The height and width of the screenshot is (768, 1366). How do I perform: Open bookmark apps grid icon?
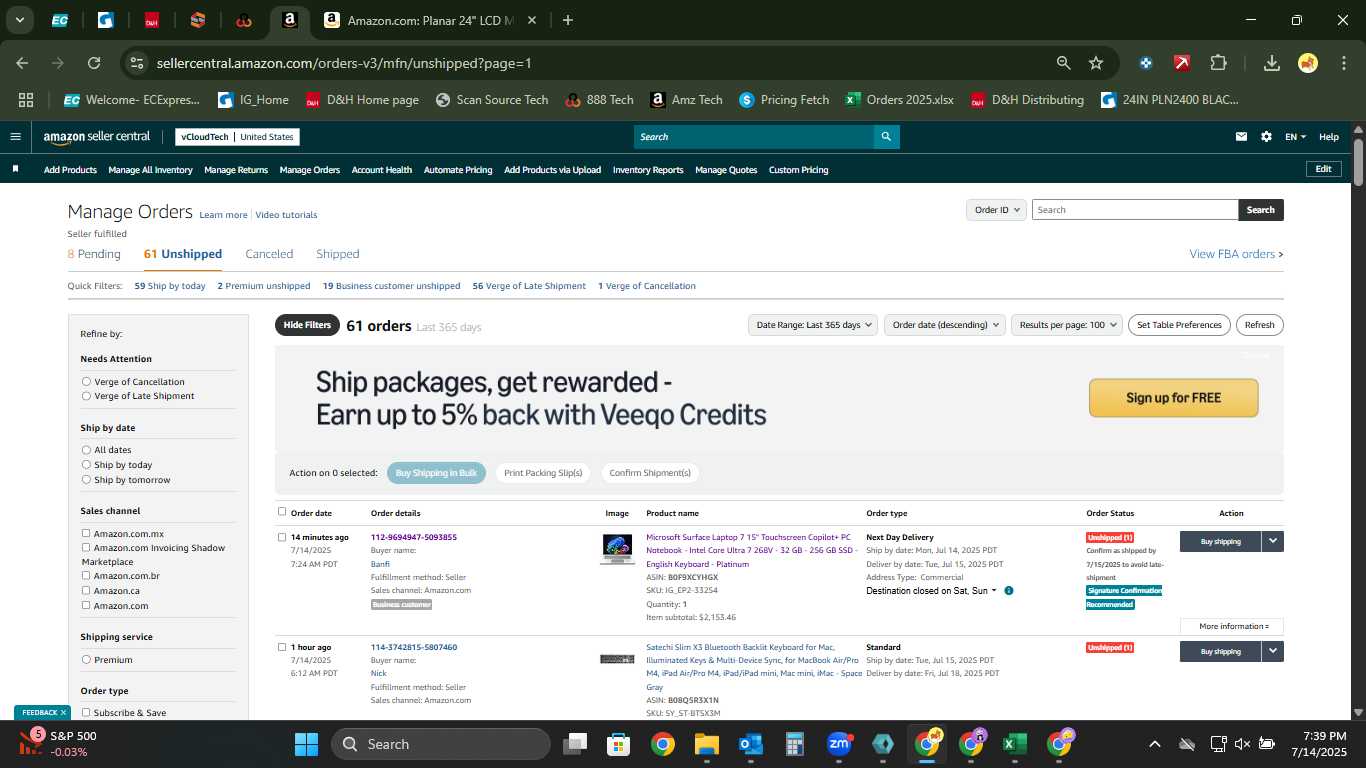coord(26,100)
